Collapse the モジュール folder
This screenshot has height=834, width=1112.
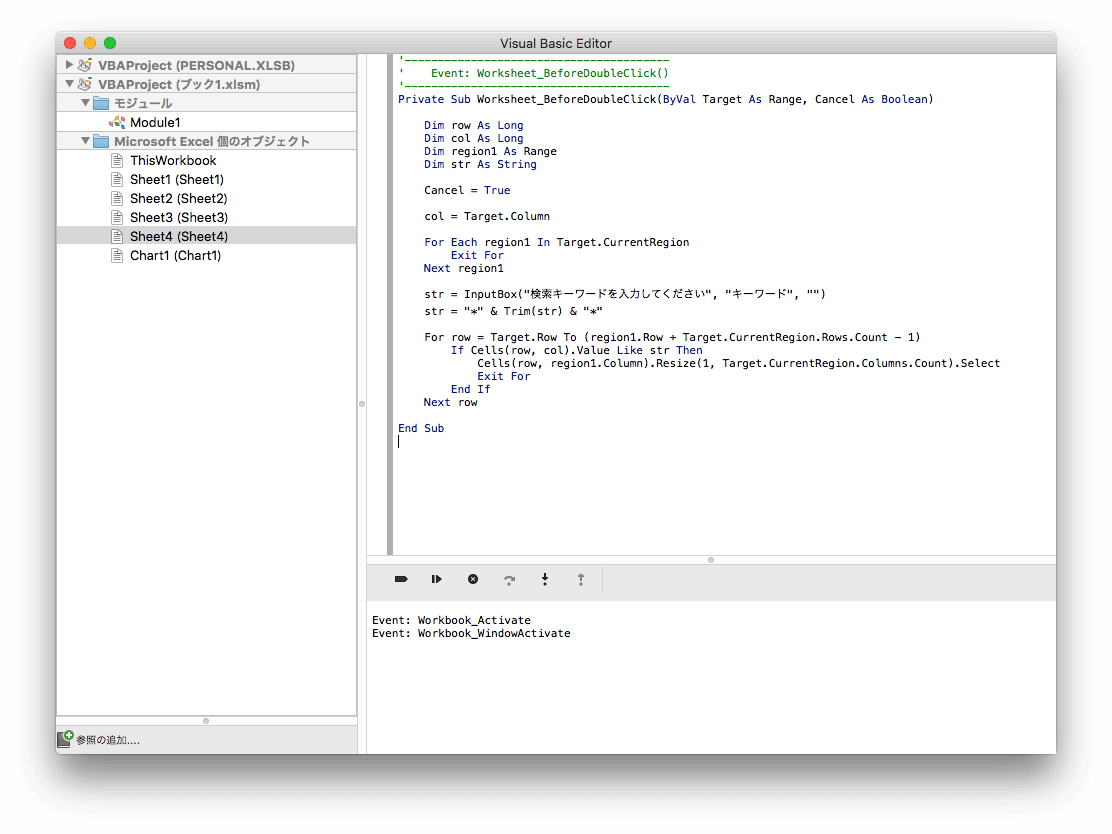(85, 103)
